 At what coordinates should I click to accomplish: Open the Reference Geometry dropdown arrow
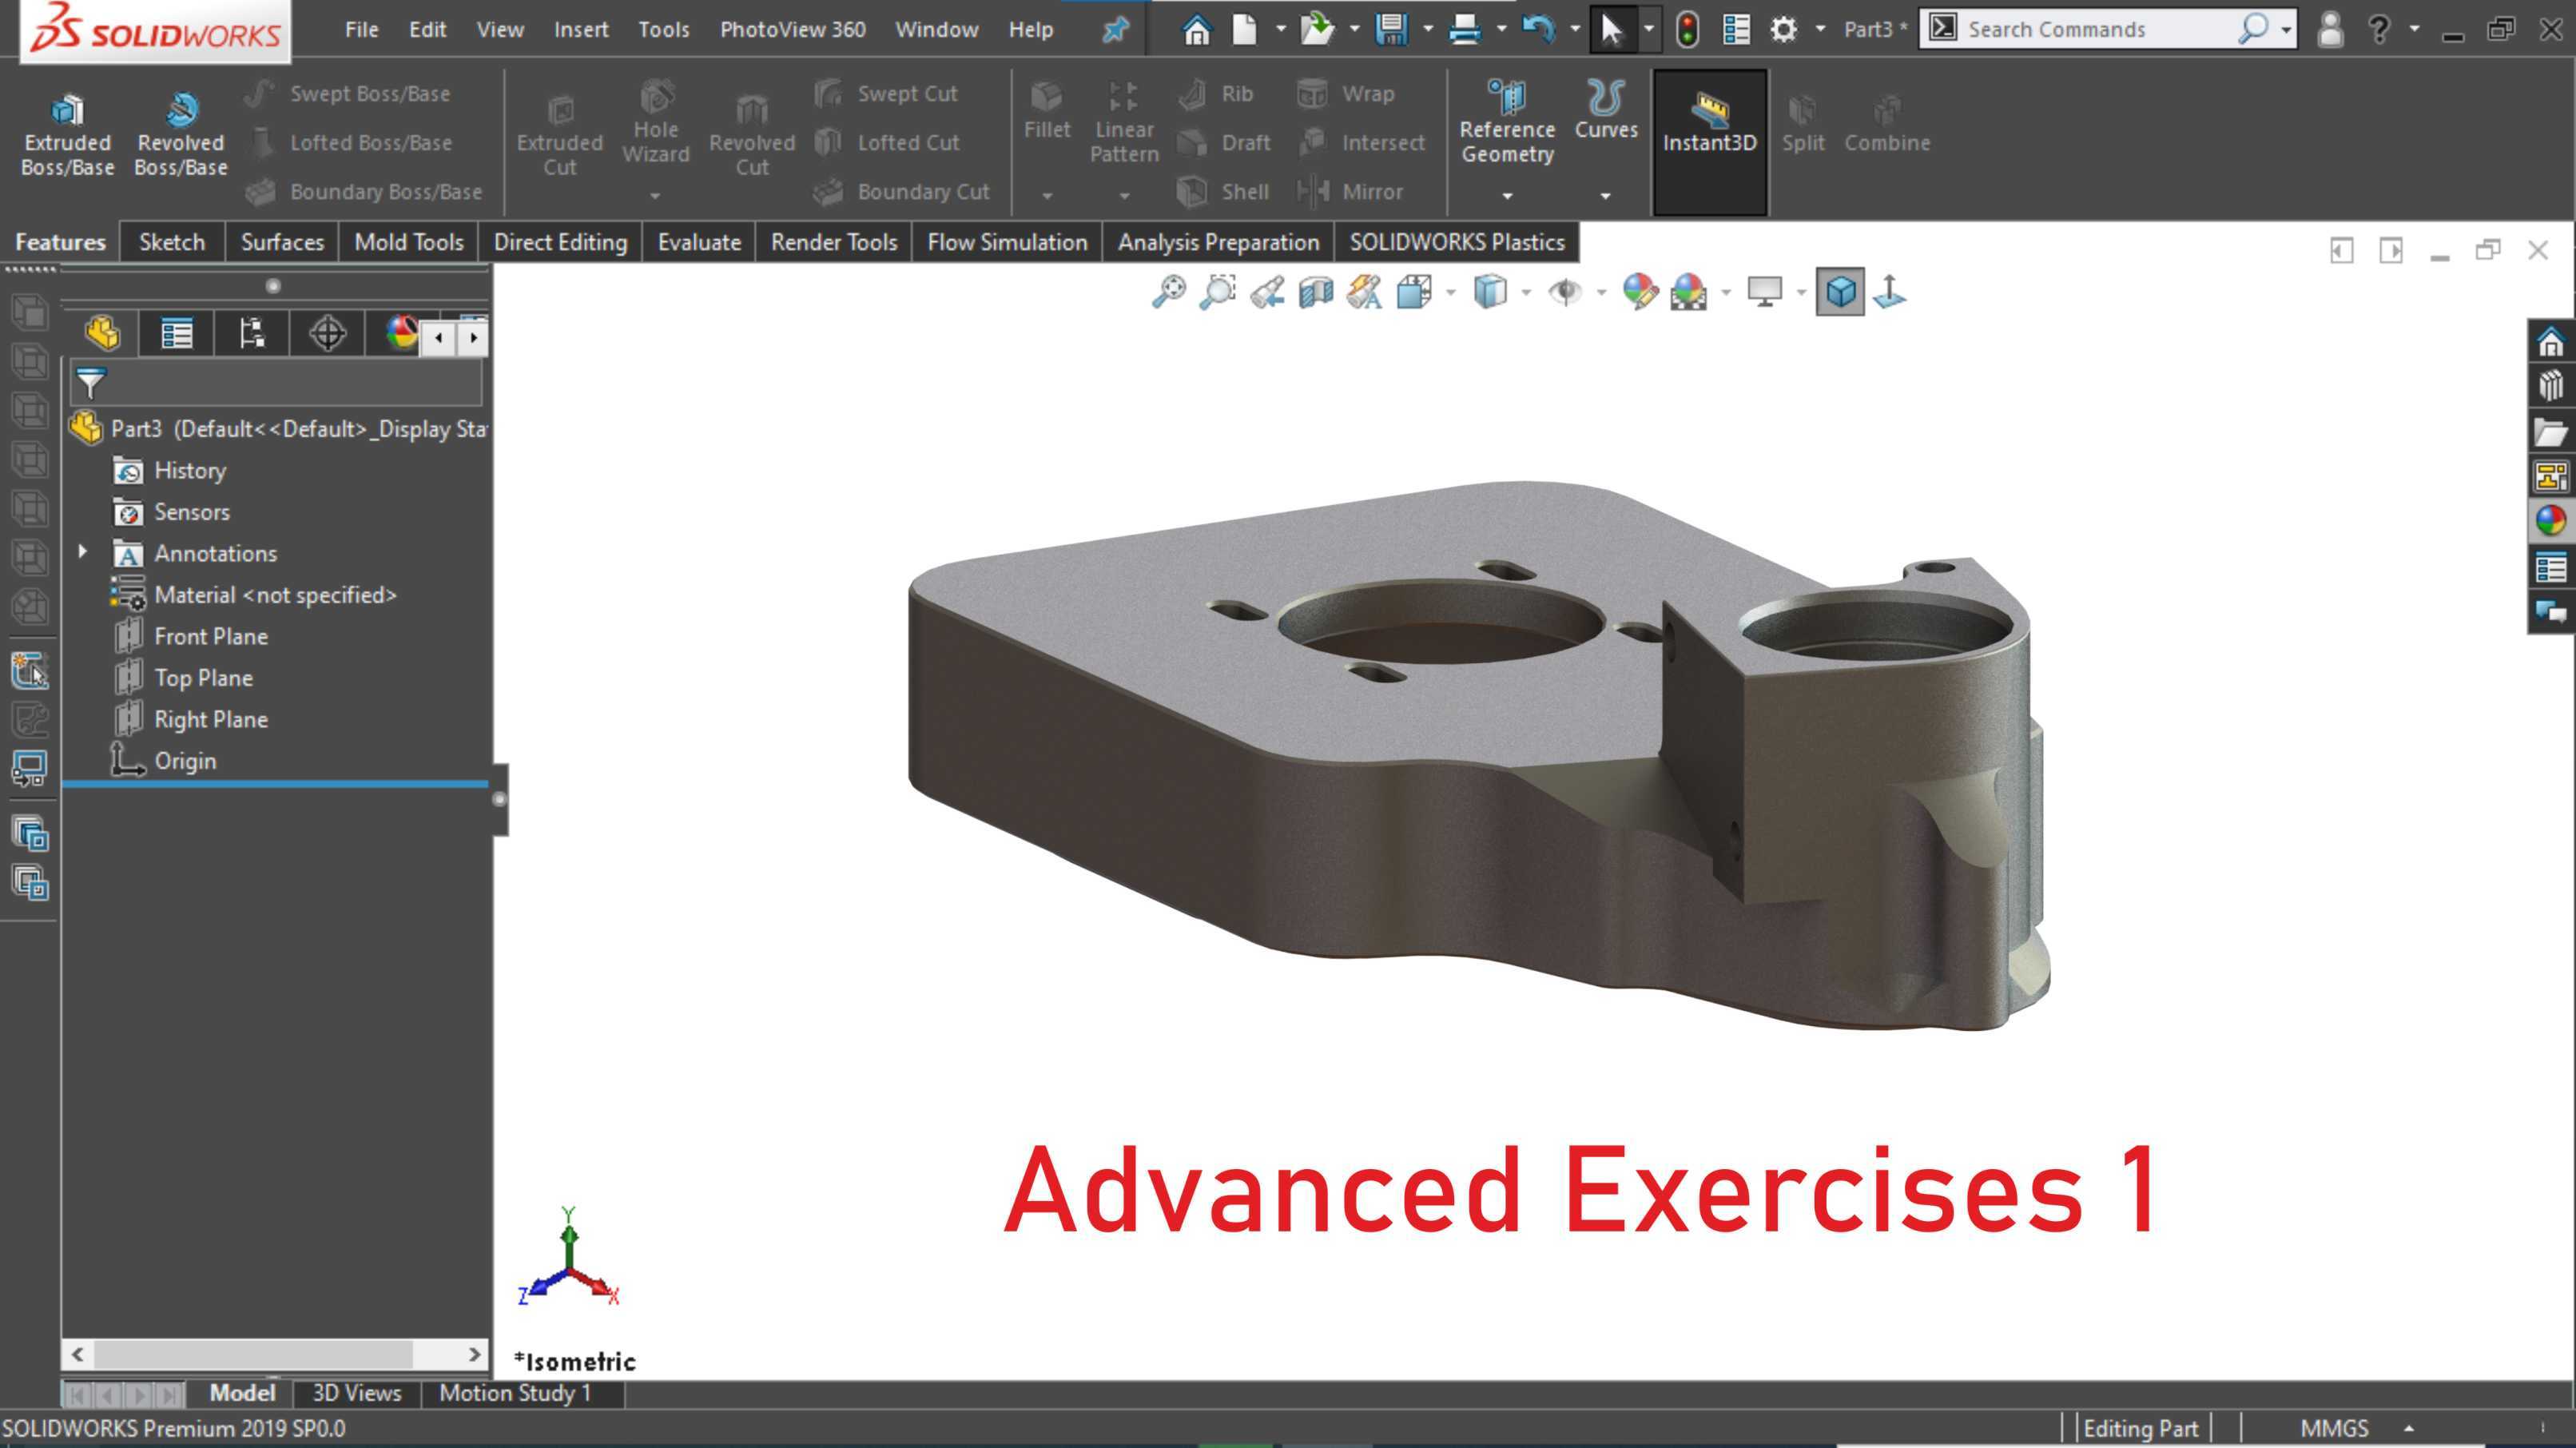tap(1507, 196)
